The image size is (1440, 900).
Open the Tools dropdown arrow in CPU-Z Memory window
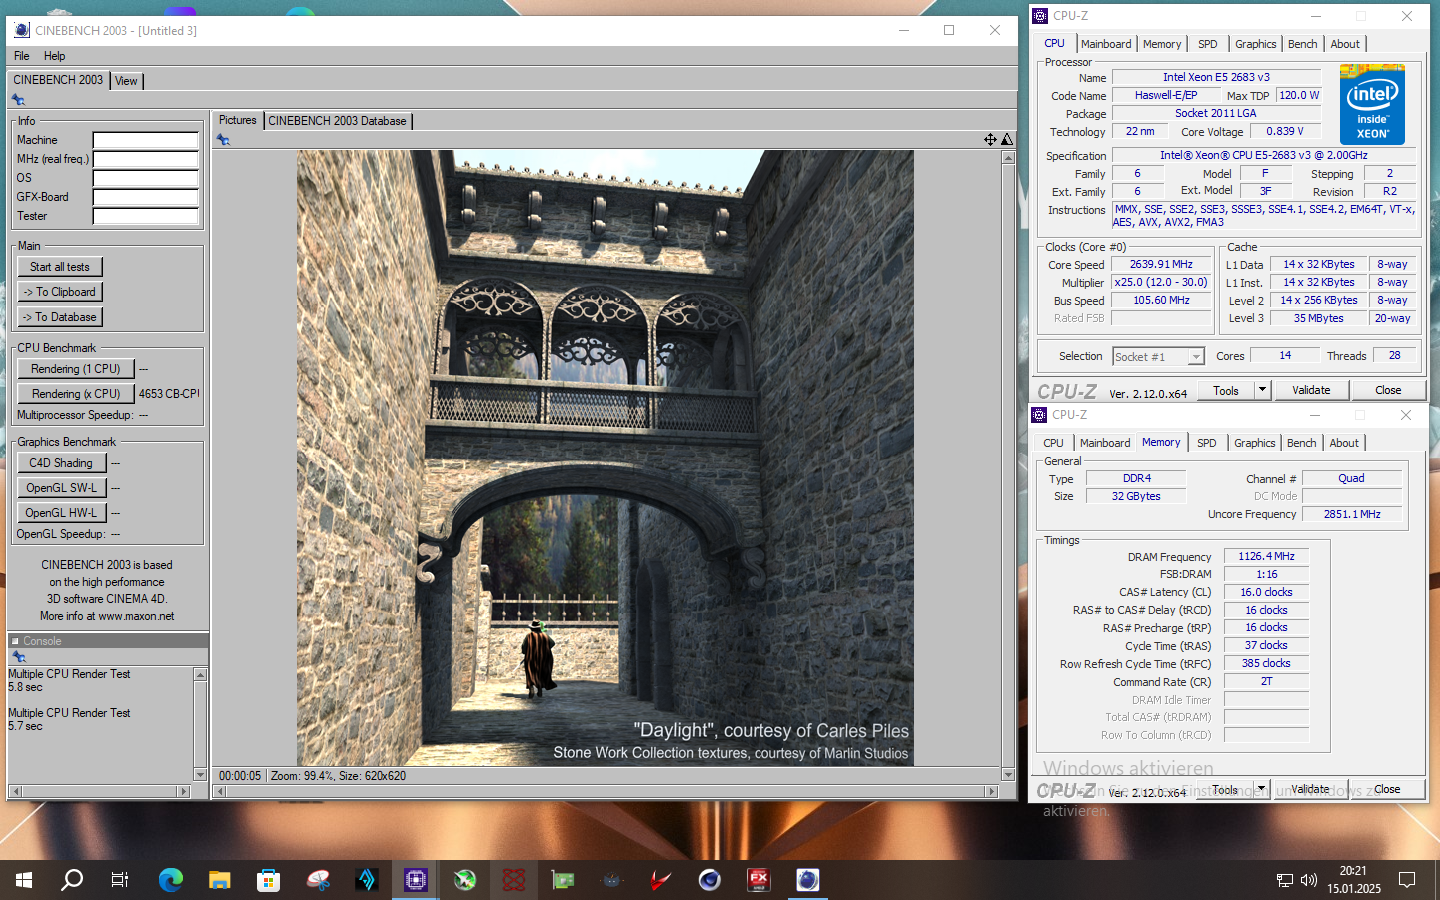coord(1262,789)
